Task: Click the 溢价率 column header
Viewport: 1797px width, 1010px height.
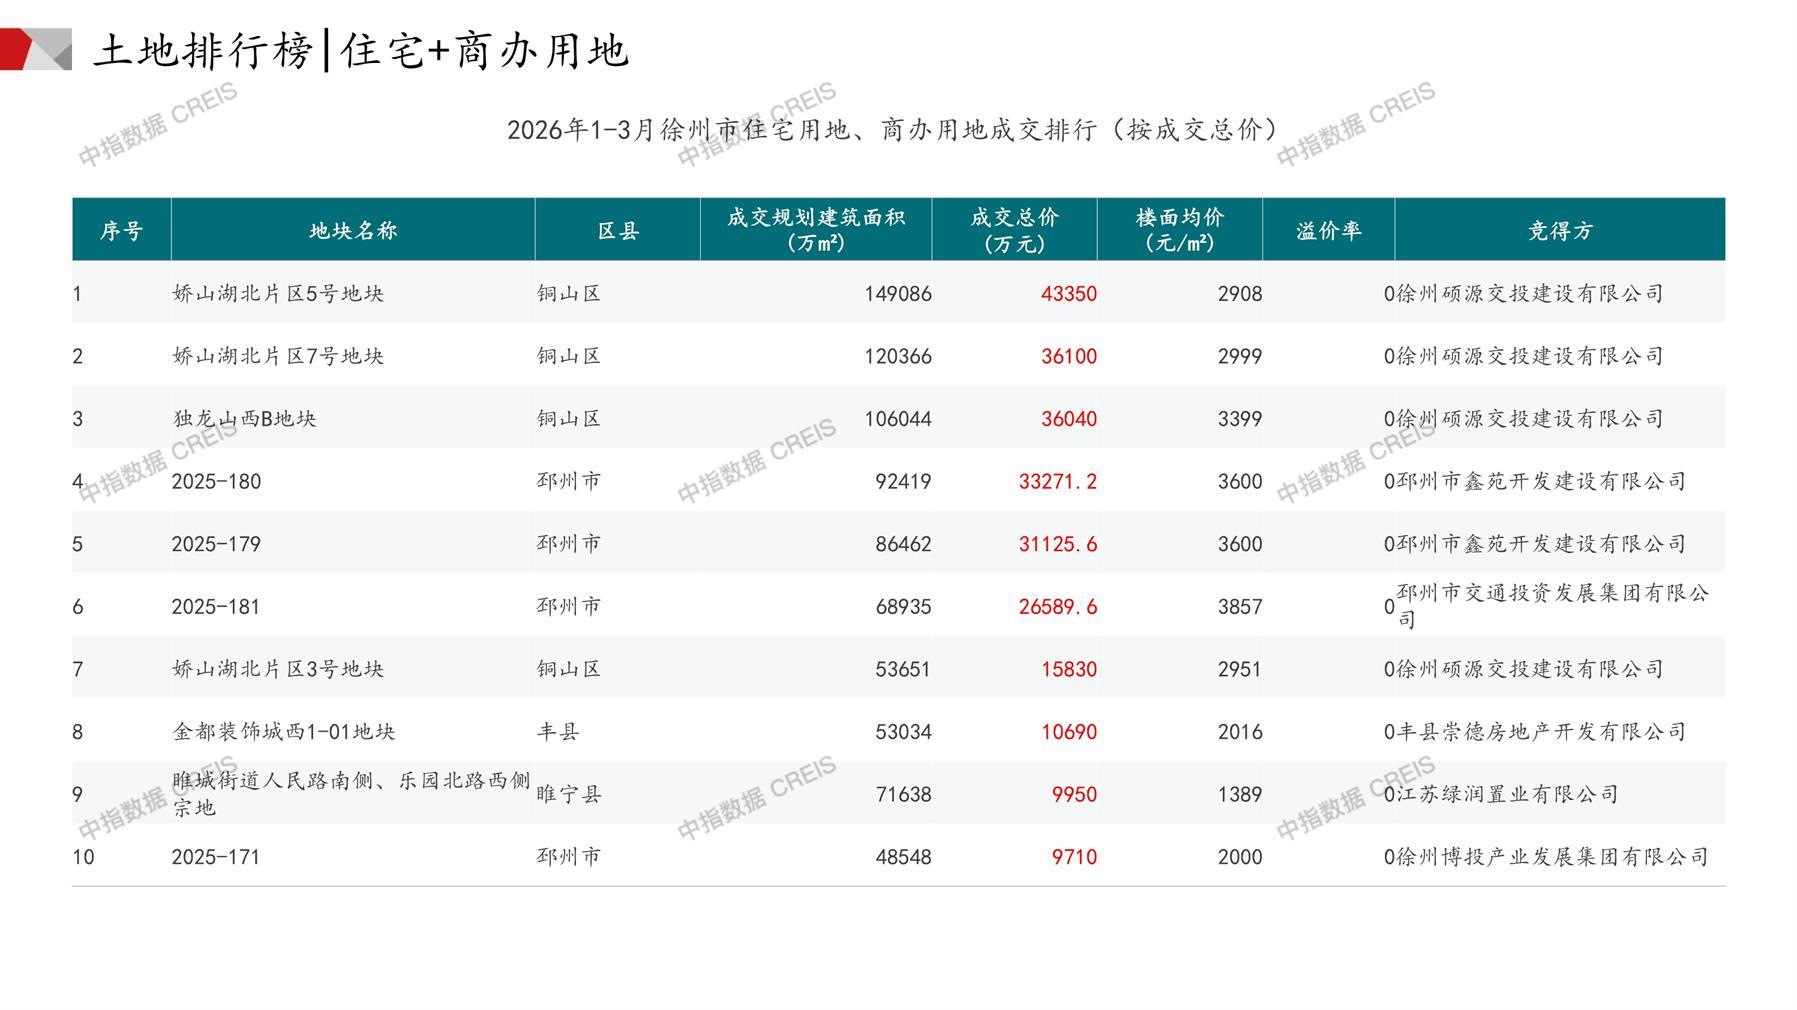Action: click(x=1328, y=231)
